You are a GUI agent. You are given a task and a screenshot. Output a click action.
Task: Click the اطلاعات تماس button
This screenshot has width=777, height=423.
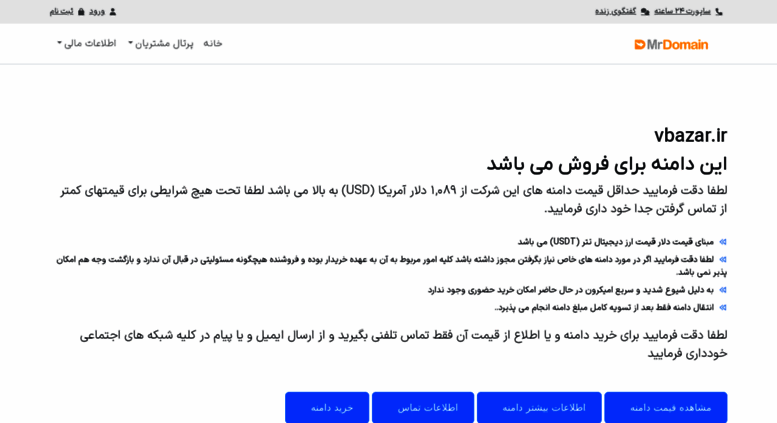point(423,407)
